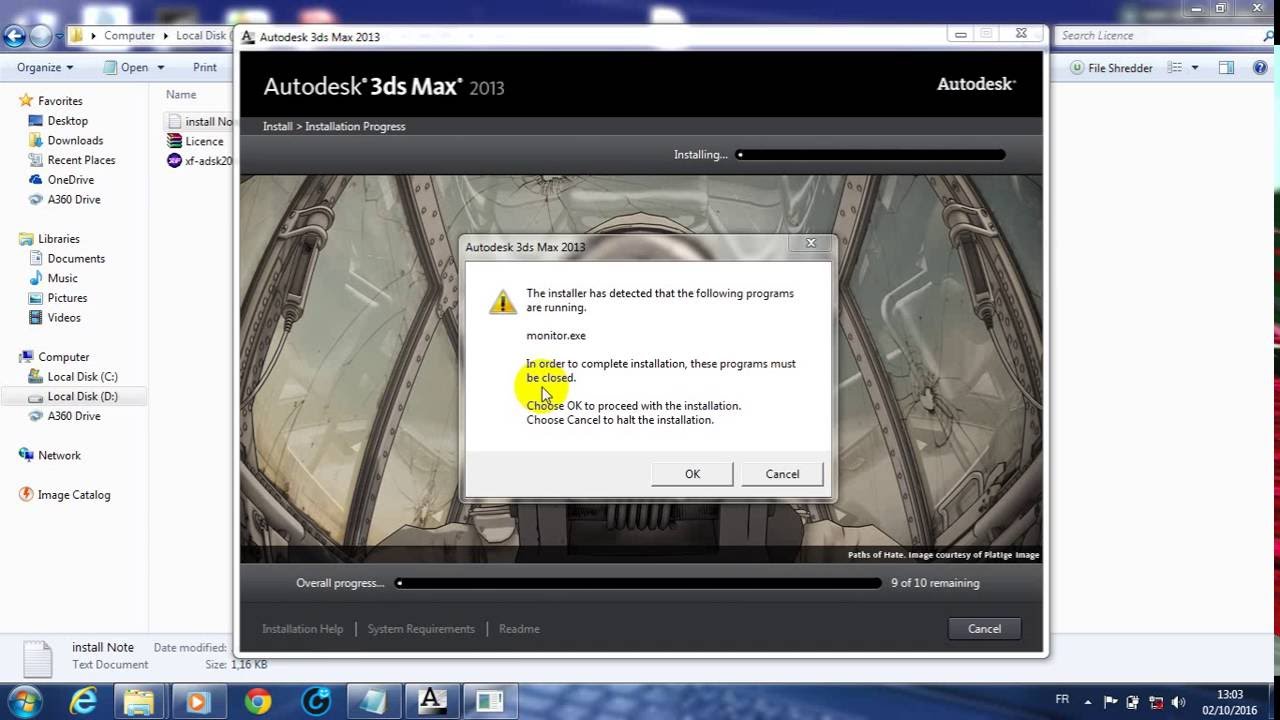Open A360 Drive under Favorites
1280x720 pixels.
click(74, 200)
